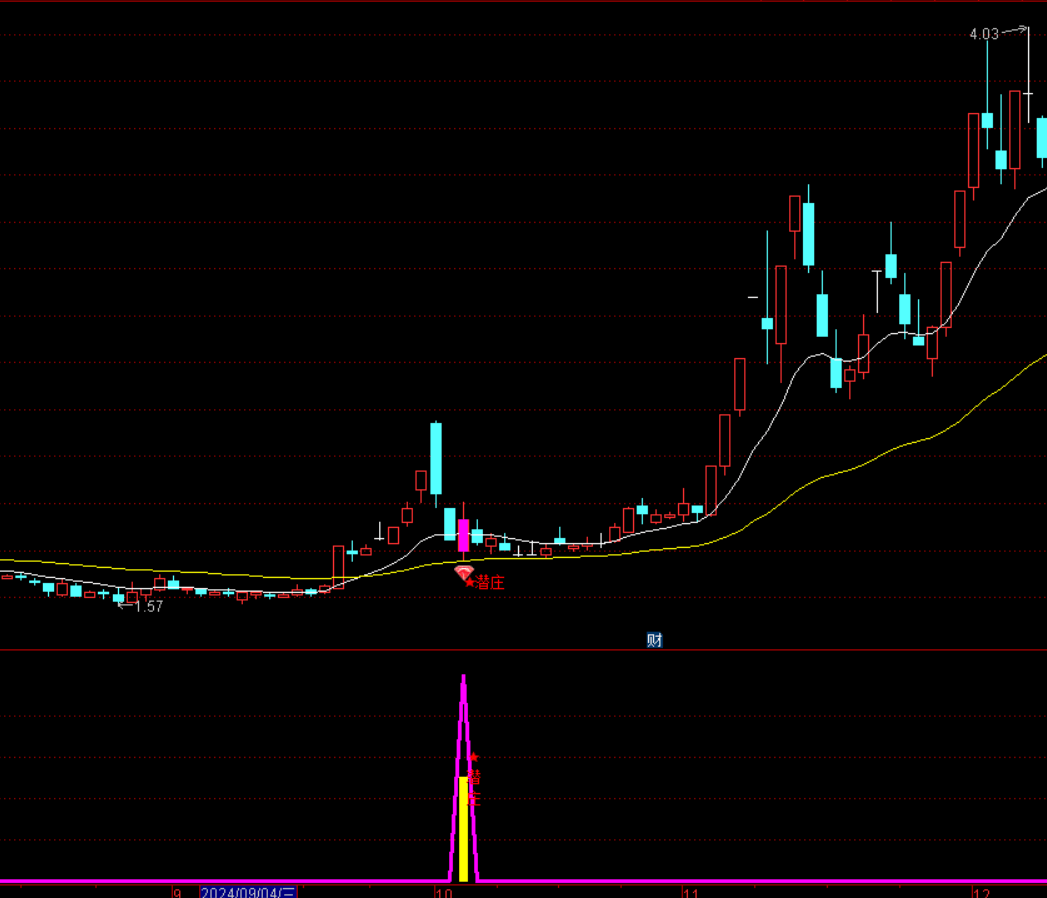Image resolution: width=1047 pixels, height=898 pixels.
Task: Click the arrow next to 1.57 low
Action: (125, 606)
